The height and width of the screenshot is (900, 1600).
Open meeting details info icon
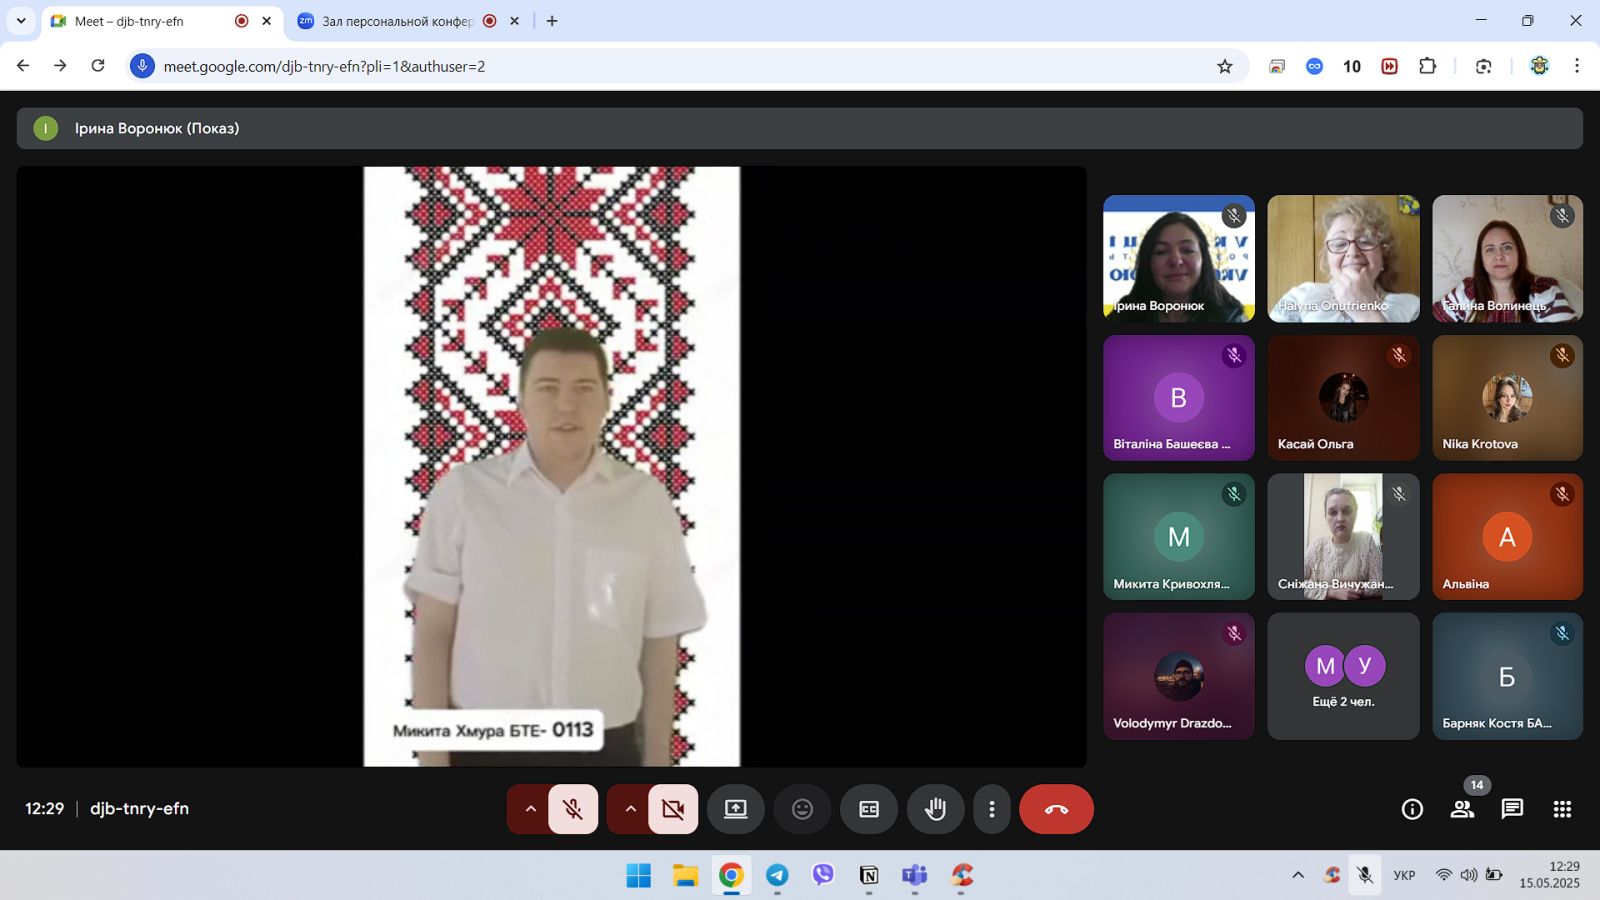(x=1412, y=809)
